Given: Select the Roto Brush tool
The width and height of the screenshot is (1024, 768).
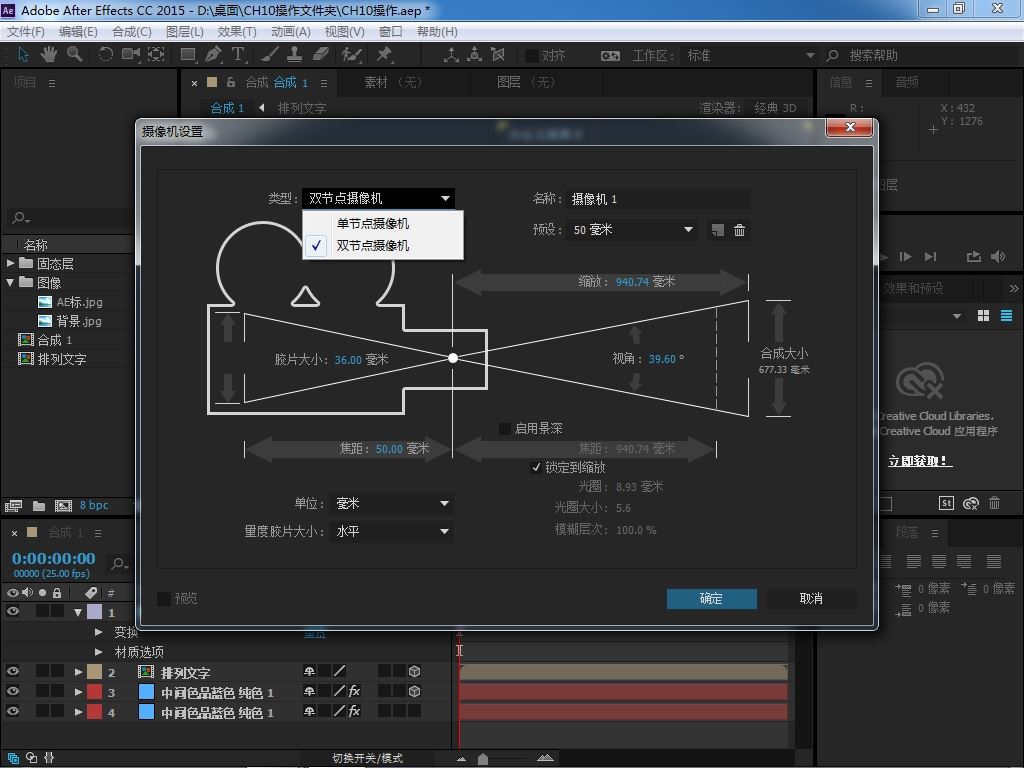Looking at the screenshot, I should point(351,55).
